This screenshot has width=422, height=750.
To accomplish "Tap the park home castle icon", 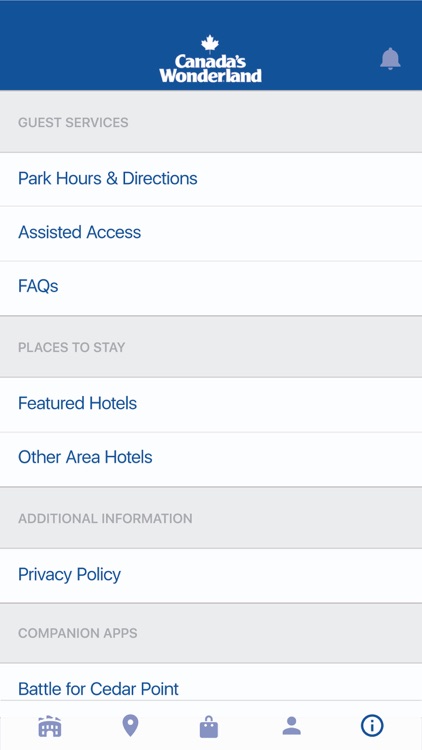I will 50,726.
